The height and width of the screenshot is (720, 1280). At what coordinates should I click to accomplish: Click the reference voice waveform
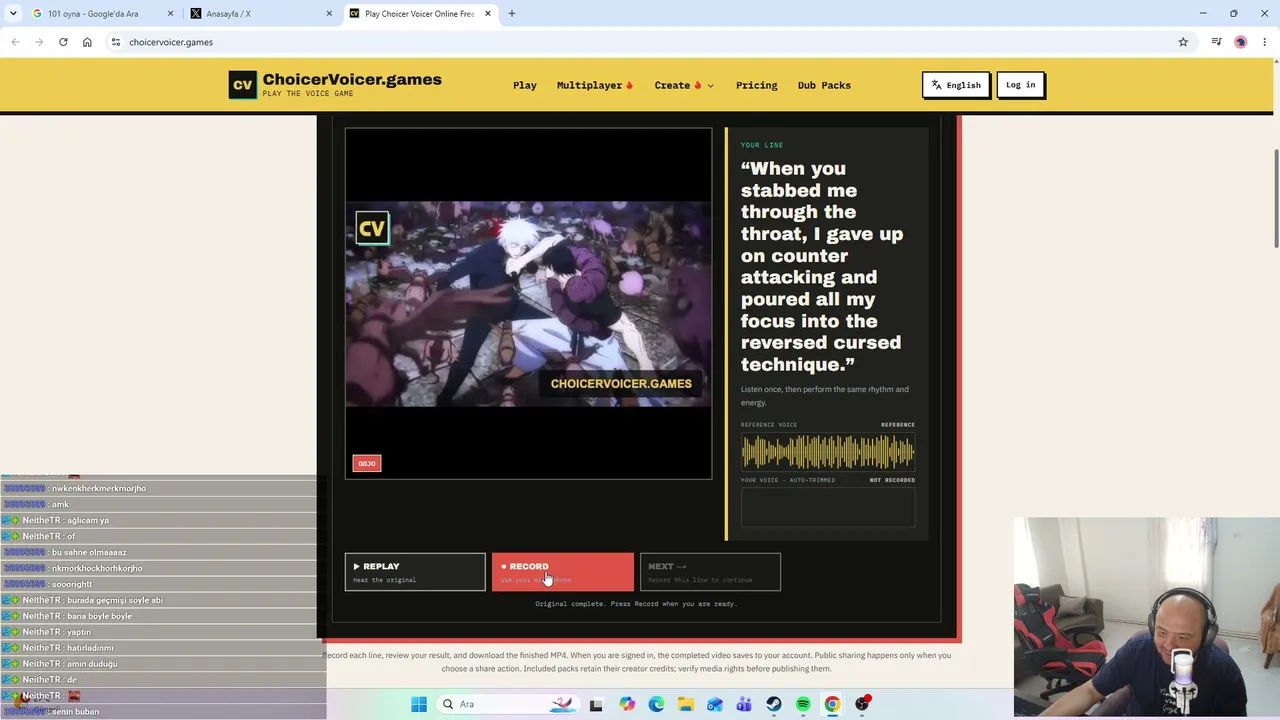pos(828,452)
